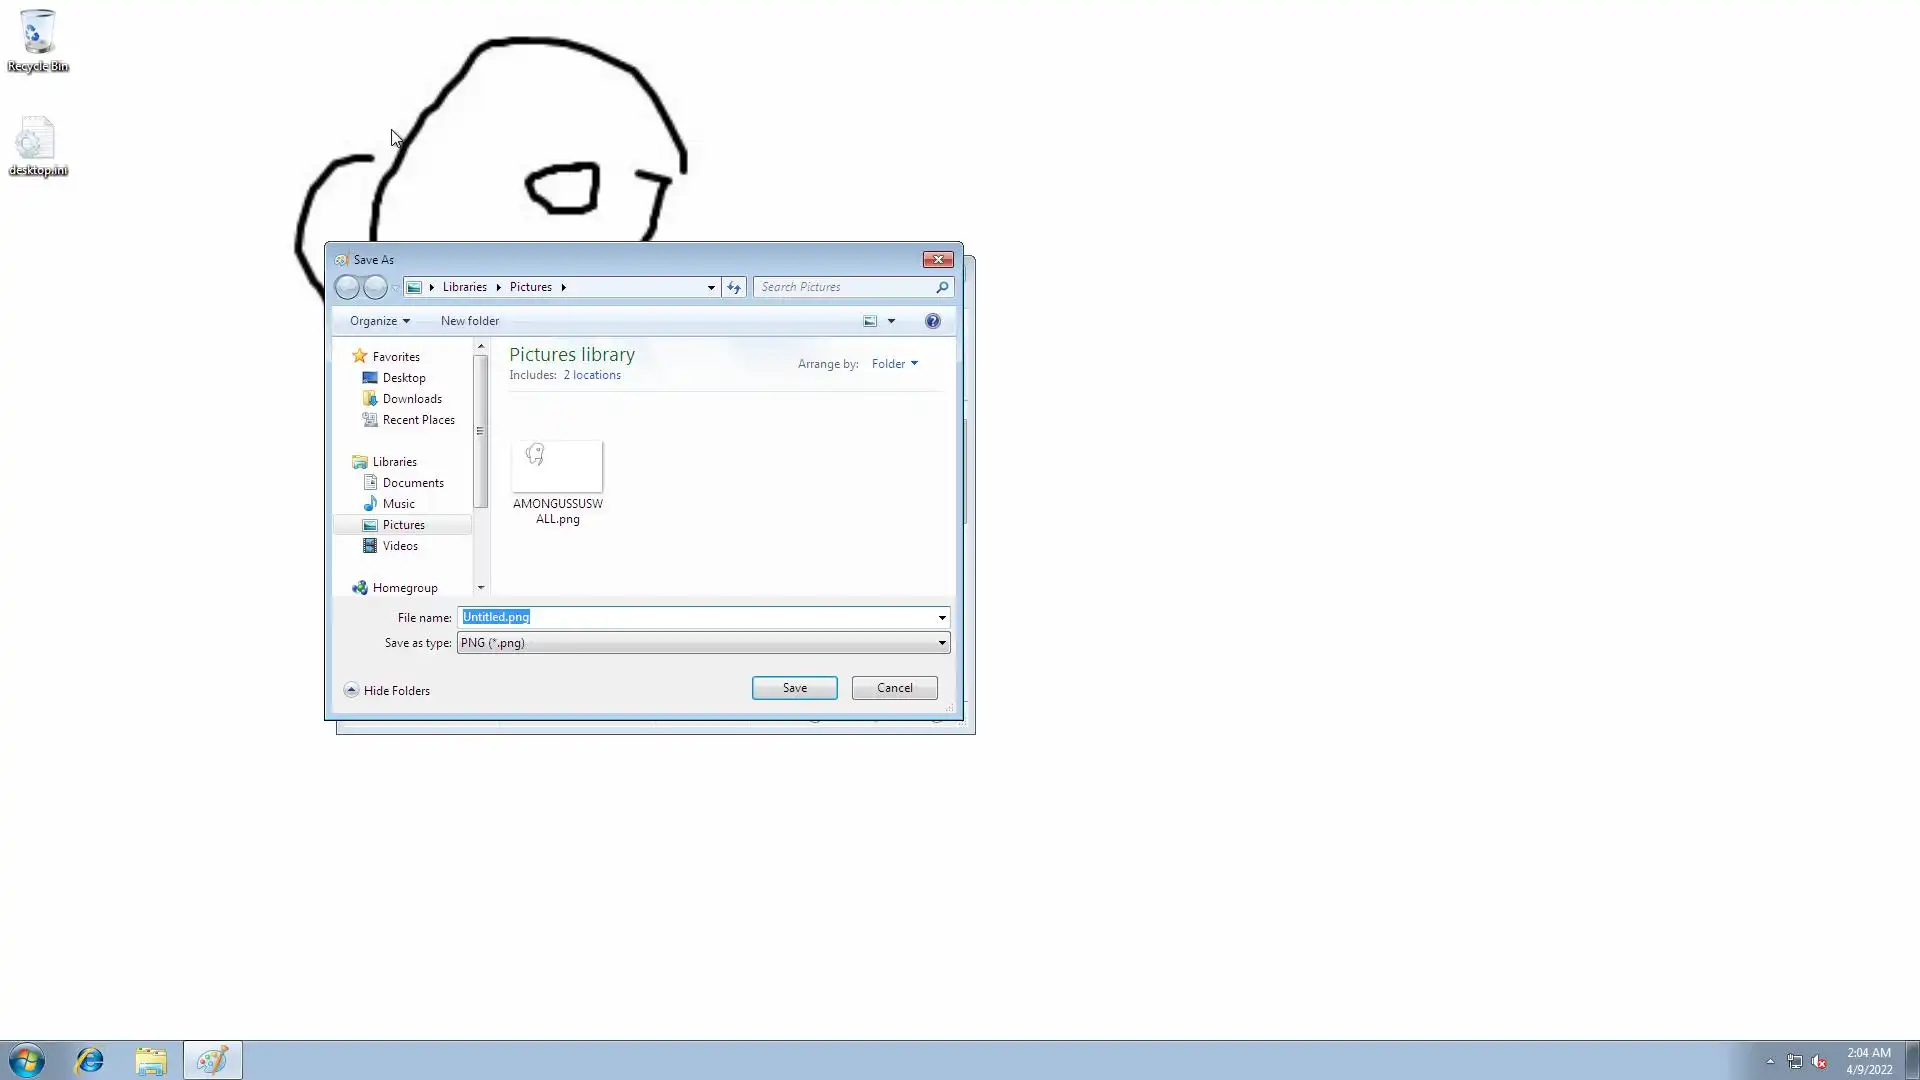Screen dimensions: 1920x1080
Task: Select Downloads in the navigation pane
Action: (x=411, y=399)
